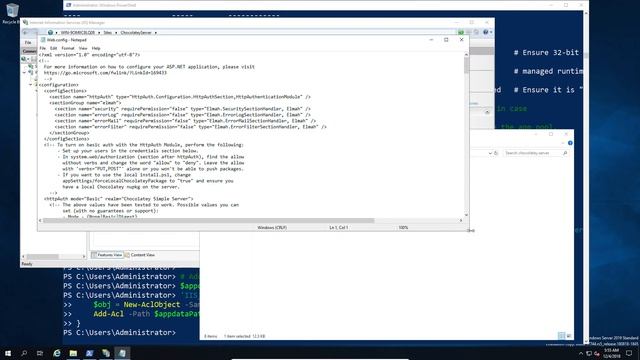Click IIS connections pane horizontal scrollbar

pyautogui.click(x=42, y=256)
